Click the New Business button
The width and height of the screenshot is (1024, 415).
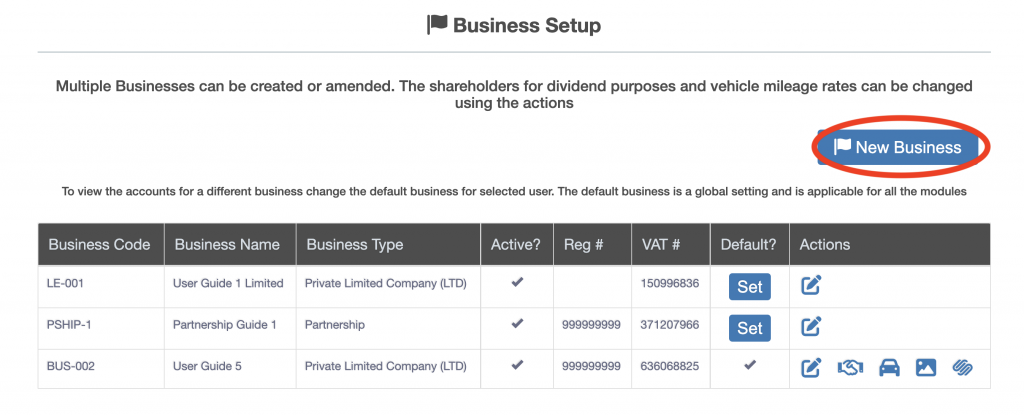tap(897, 148)
